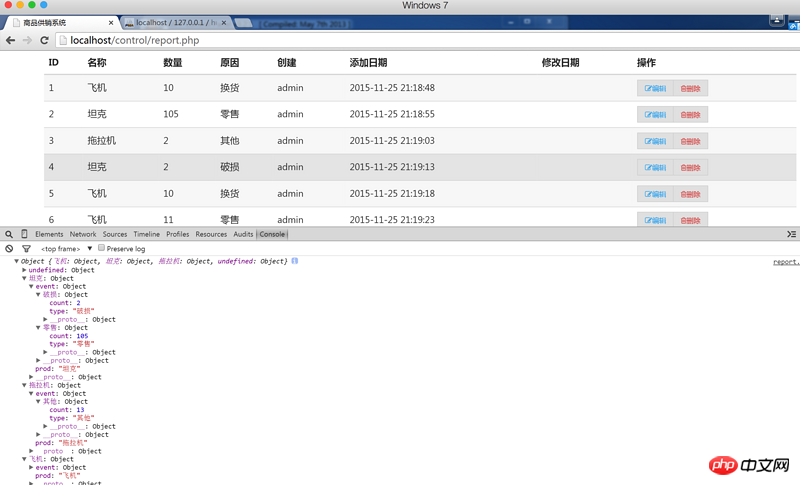Open the DevTools search magnifier icon

point(9,234)
